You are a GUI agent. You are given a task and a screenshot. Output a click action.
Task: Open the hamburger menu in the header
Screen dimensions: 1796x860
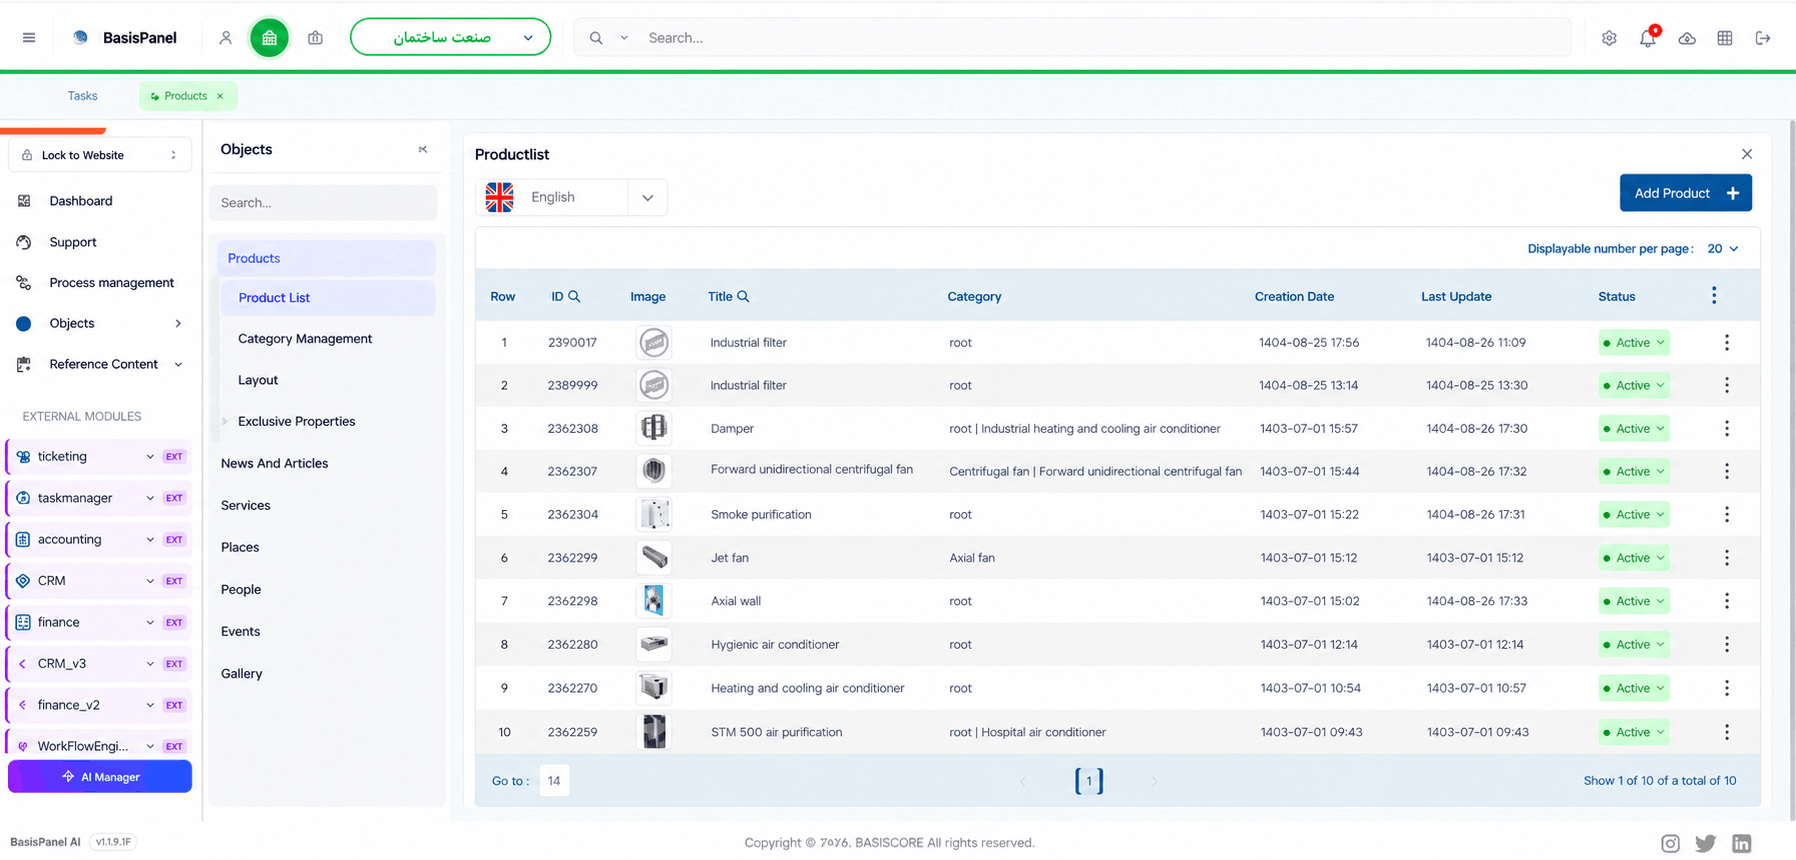[x=29, y=38]
